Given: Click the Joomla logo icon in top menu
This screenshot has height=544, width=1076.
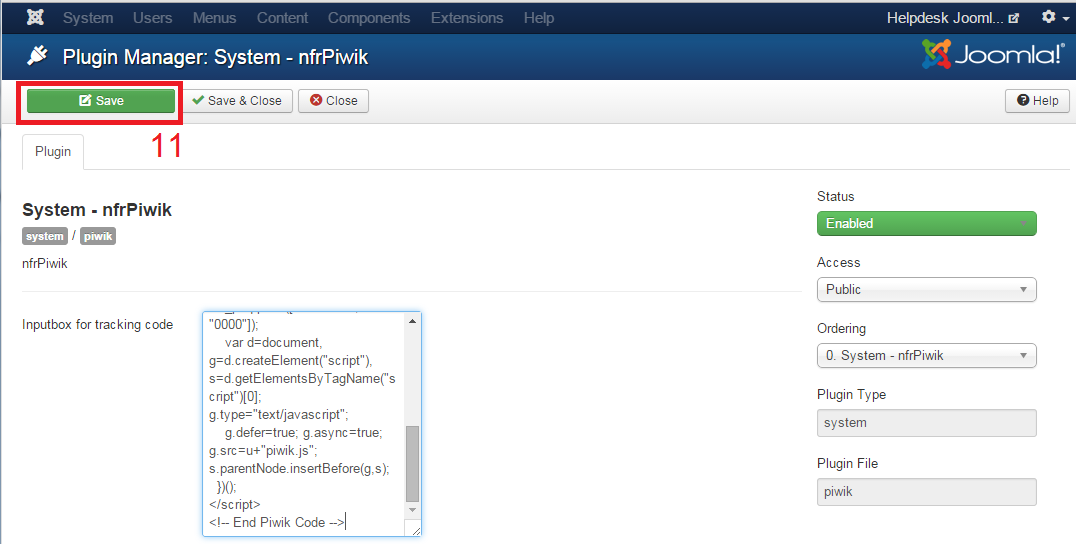Looking at the screenshot, I should [35, 17].
